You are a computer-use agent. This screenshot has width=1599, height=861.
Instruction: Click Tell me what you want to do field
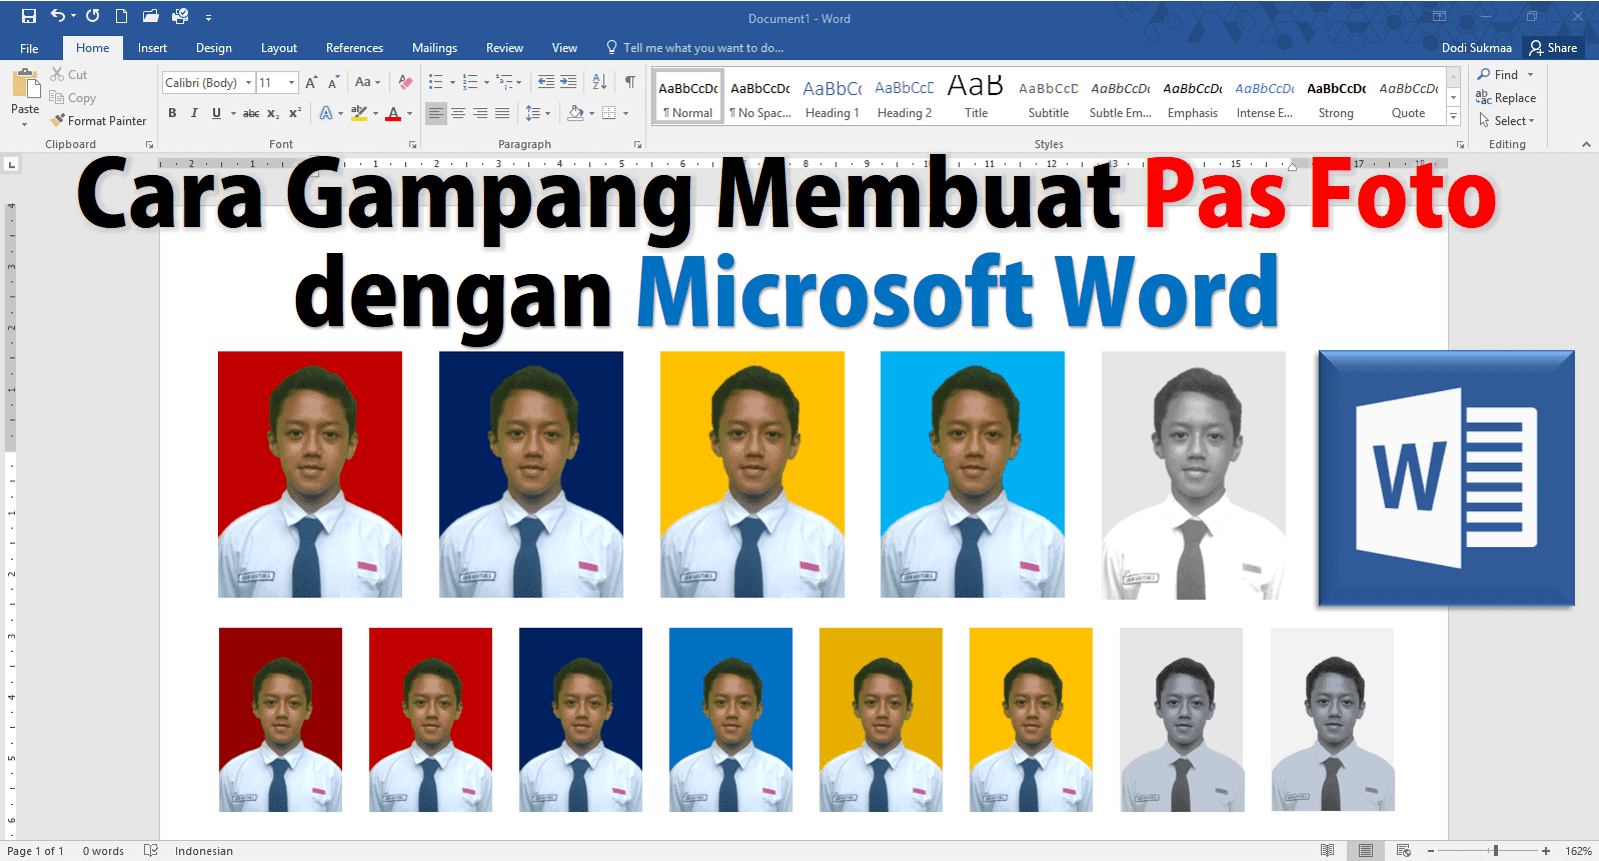tap(695, 48)
